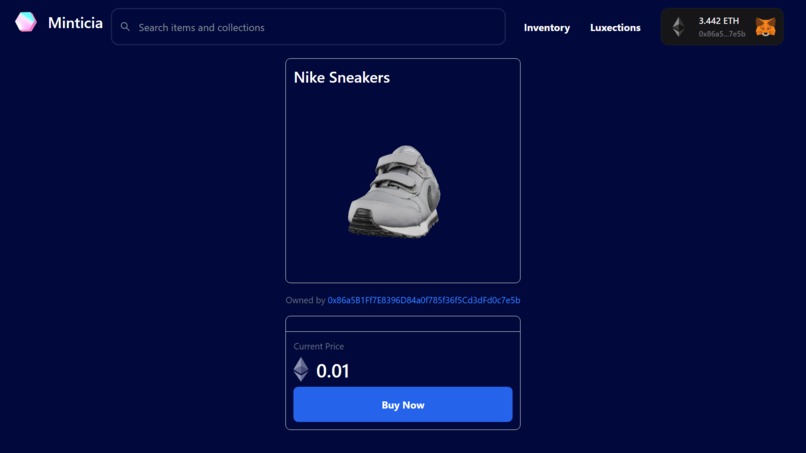Screen dimensions: 806x453
Task: Open the Luxections menu item
Action: (x=615, y=28)
